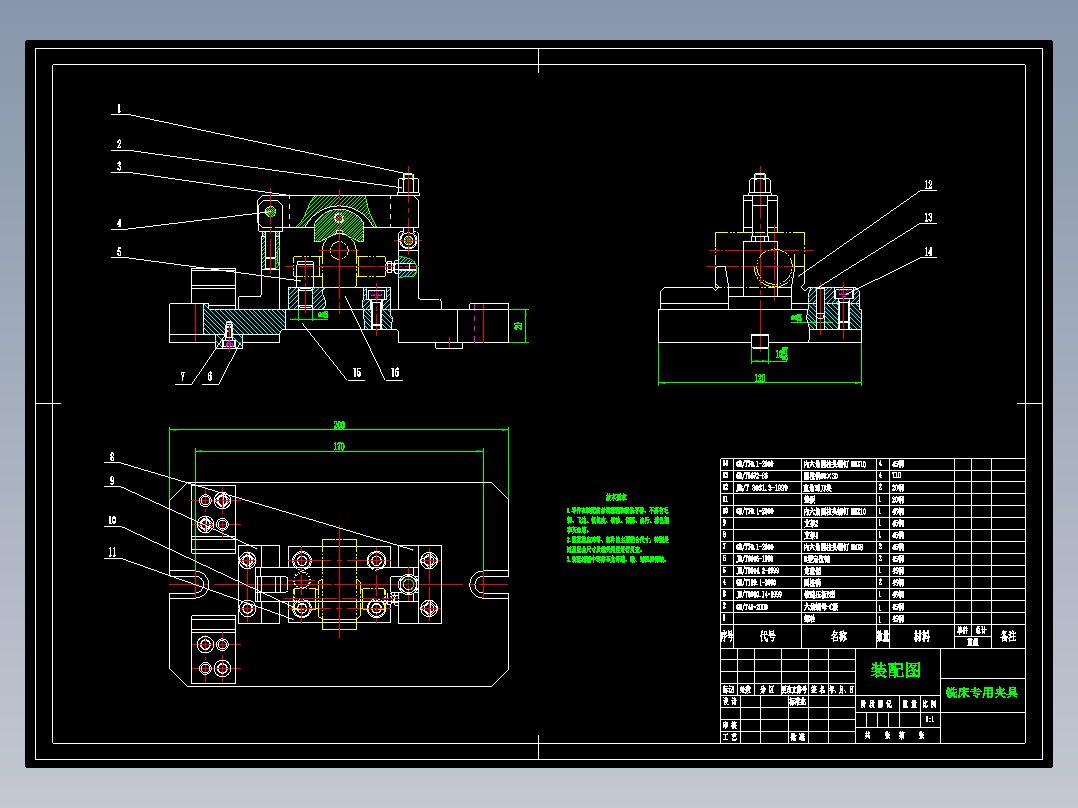
Task: Click part callout number 3
Action: pyautogui.click(x=119, y=166)
